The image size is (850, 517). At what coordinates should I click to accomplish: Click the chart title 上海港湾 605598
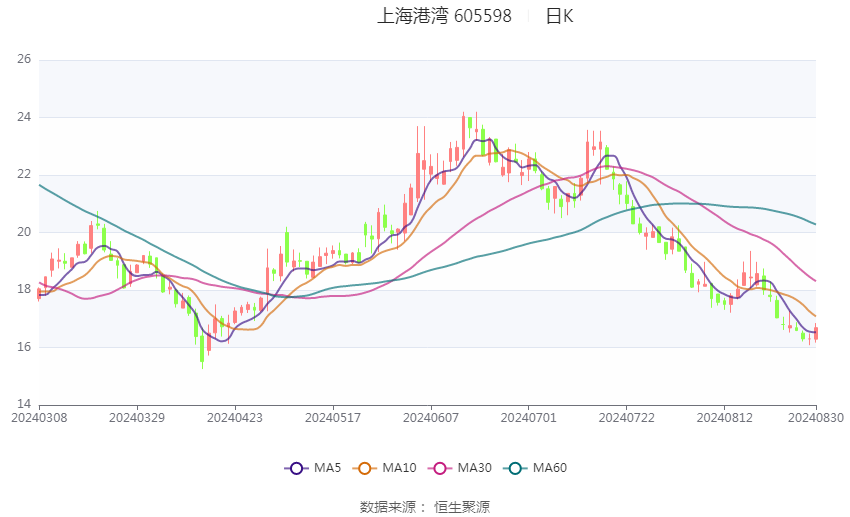coord(444,16)
